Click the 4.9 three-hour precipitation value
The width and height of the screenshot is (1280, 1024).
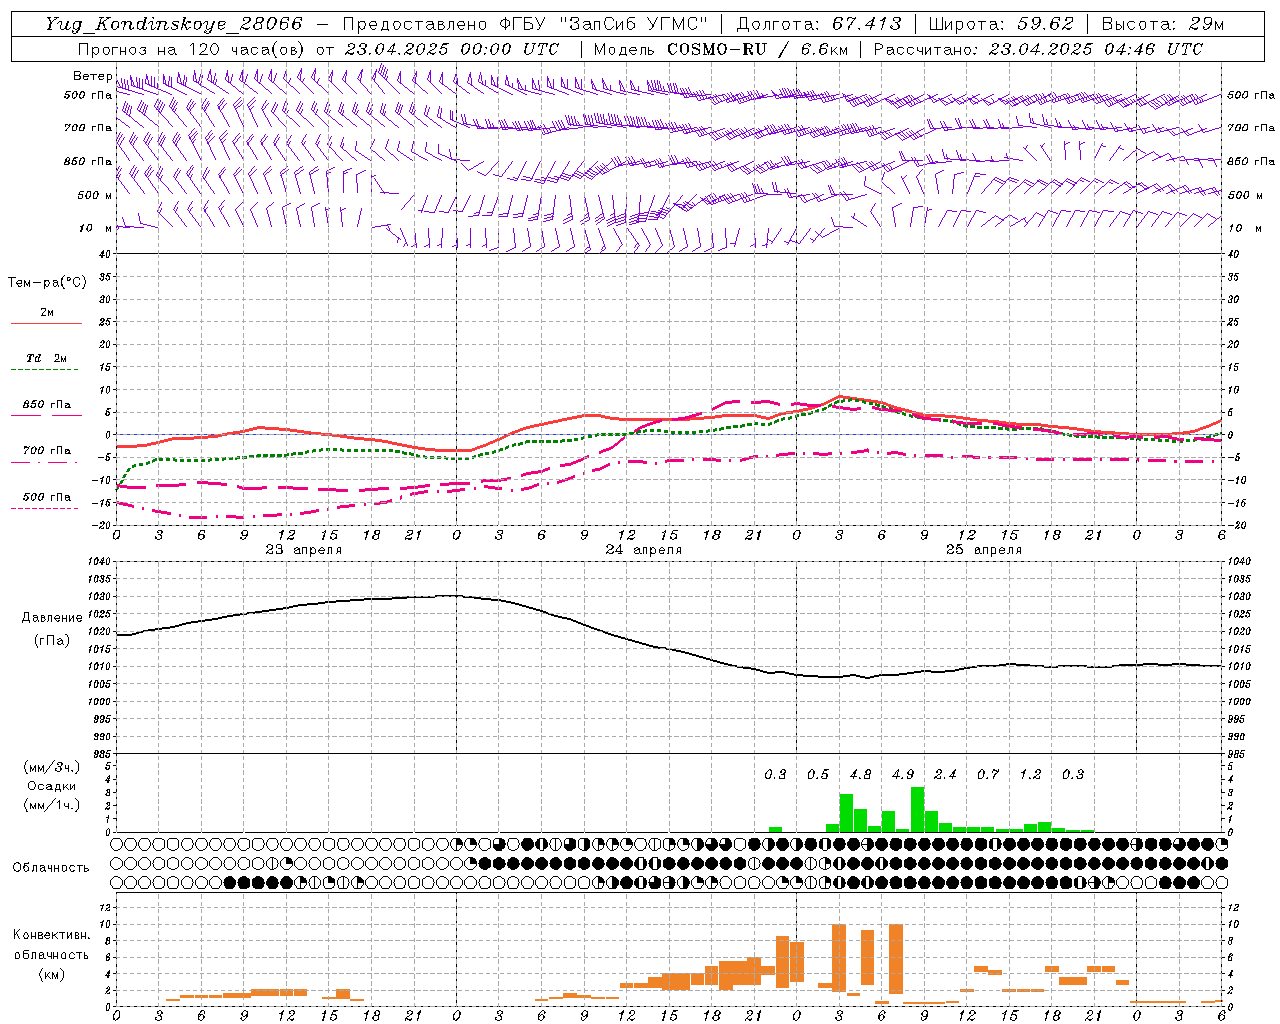pos(903,774)
